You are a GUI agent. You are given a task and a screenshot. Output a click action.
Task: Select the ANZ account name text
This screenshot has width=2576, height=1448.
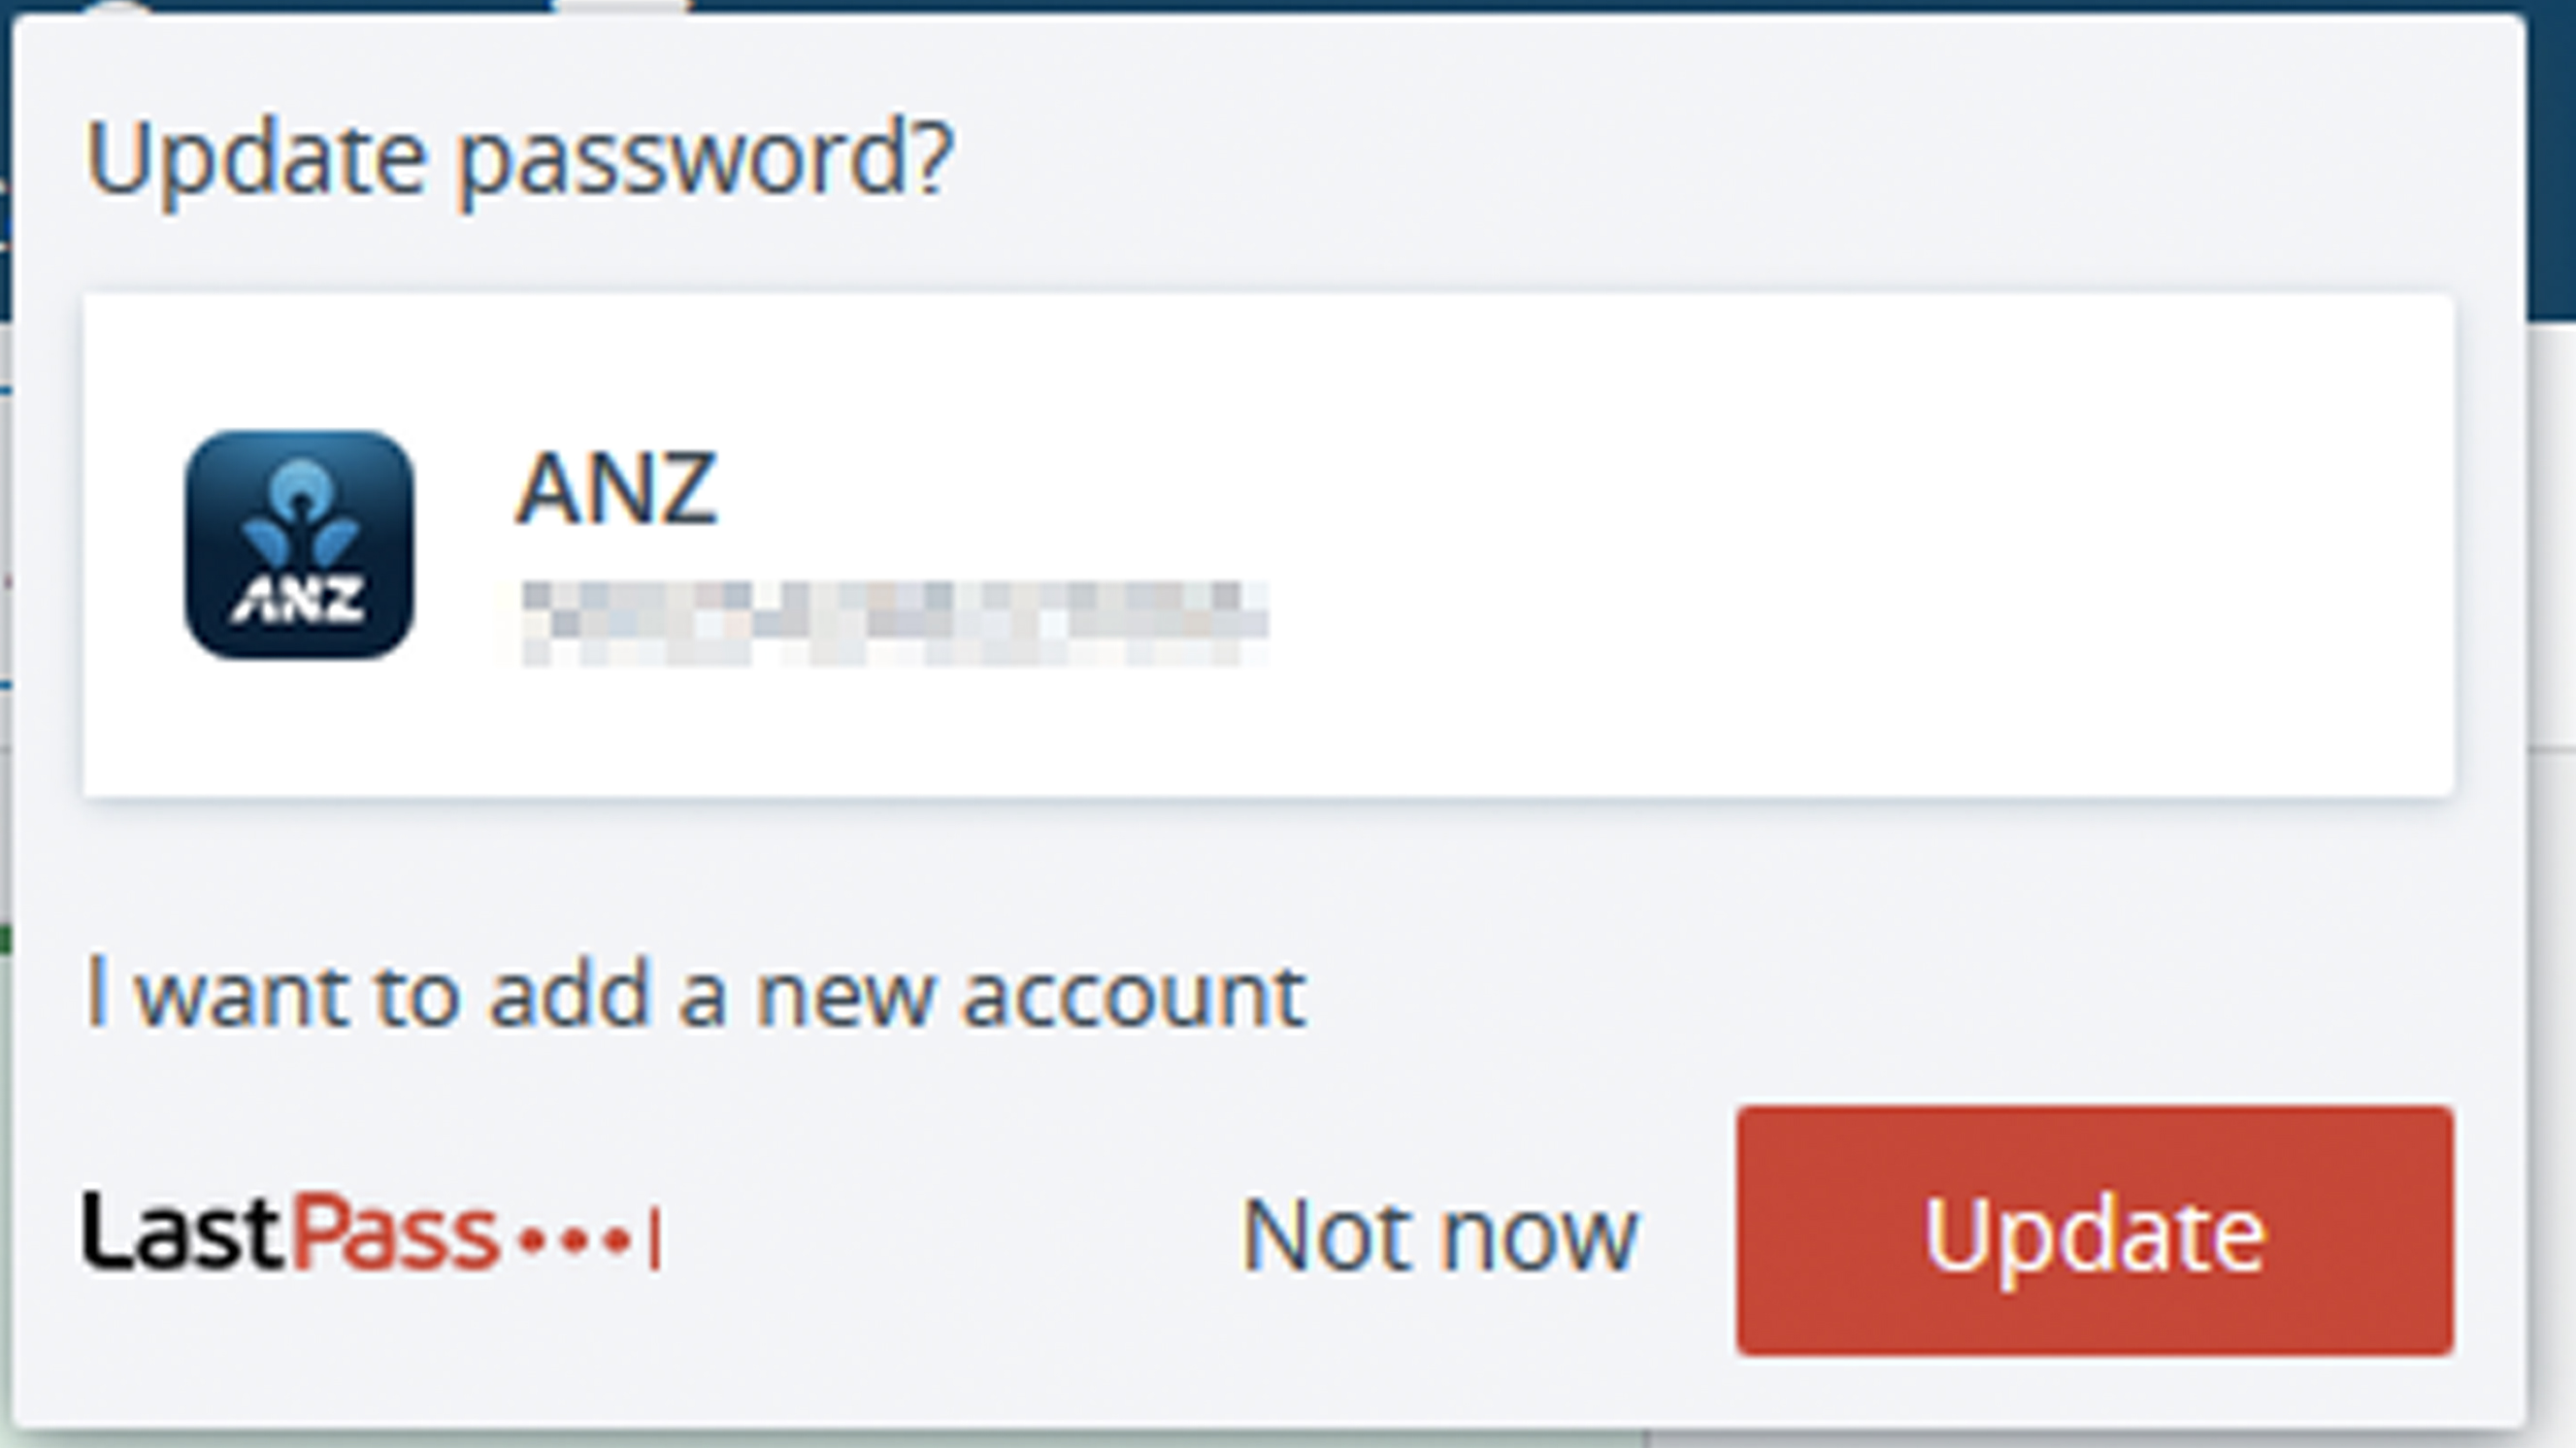point(616,489)
